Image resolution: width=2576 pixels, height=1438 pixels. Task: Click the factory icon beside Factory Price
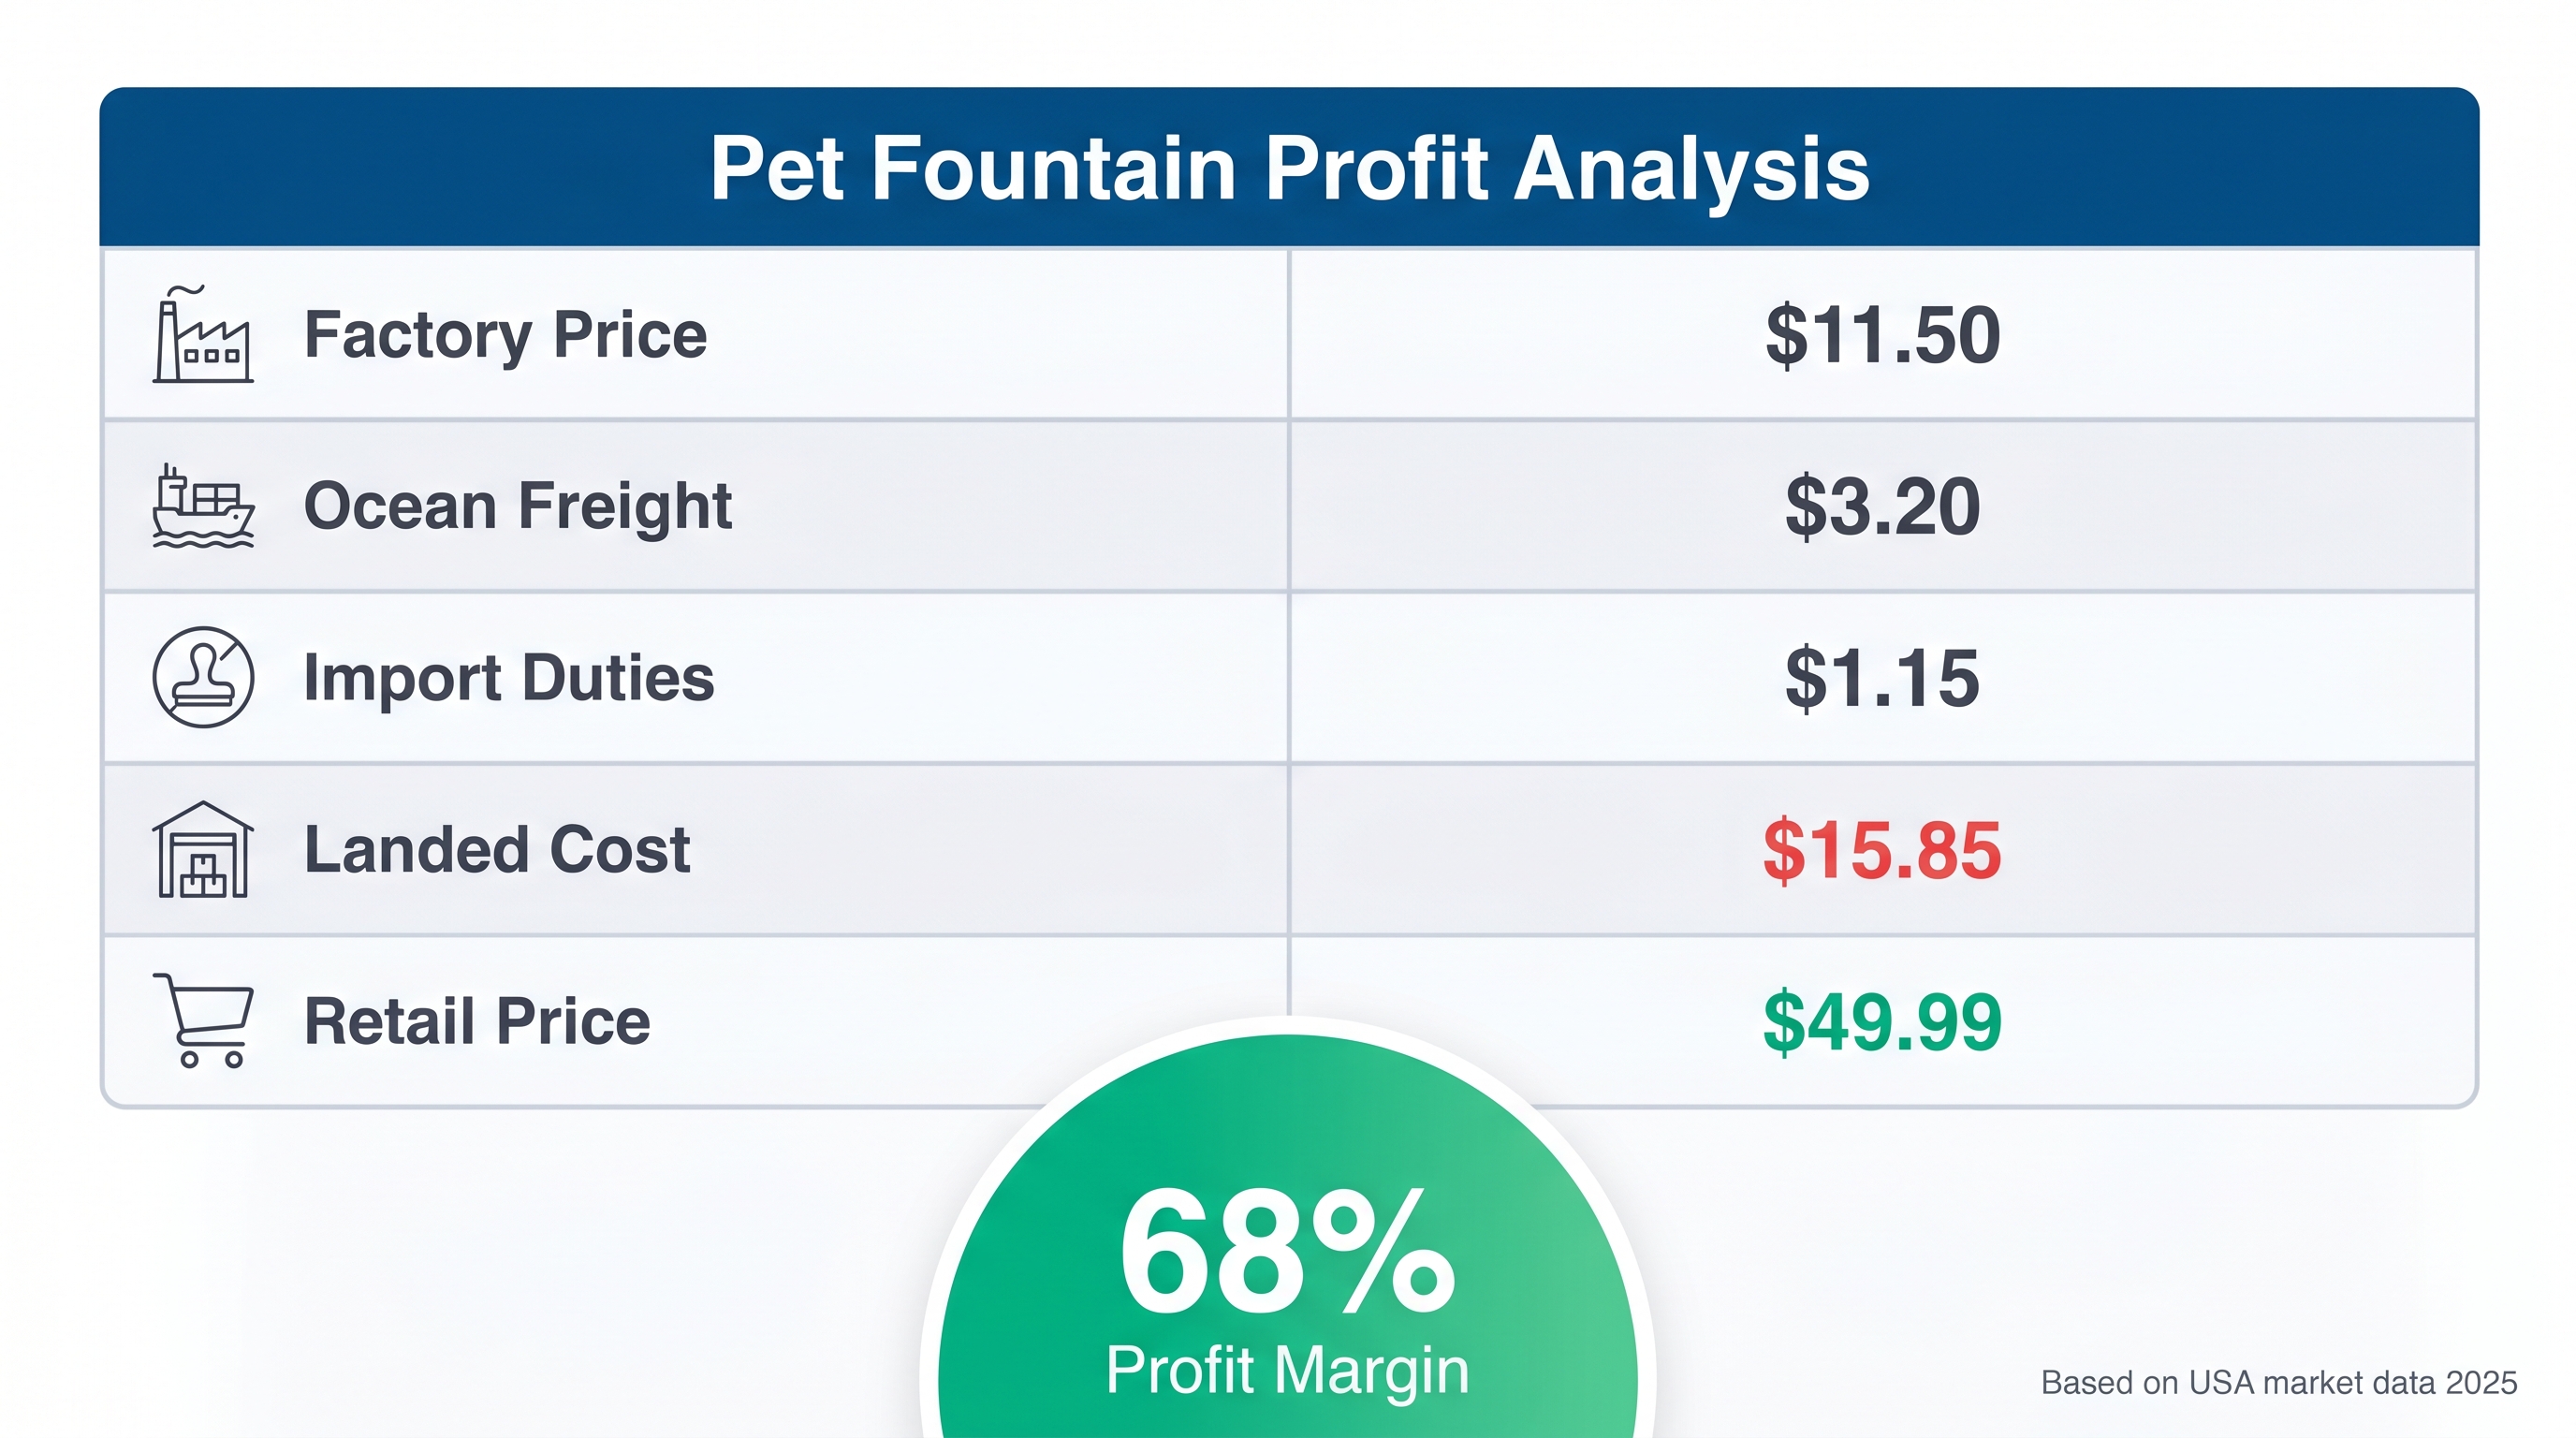tap(203, 335)
